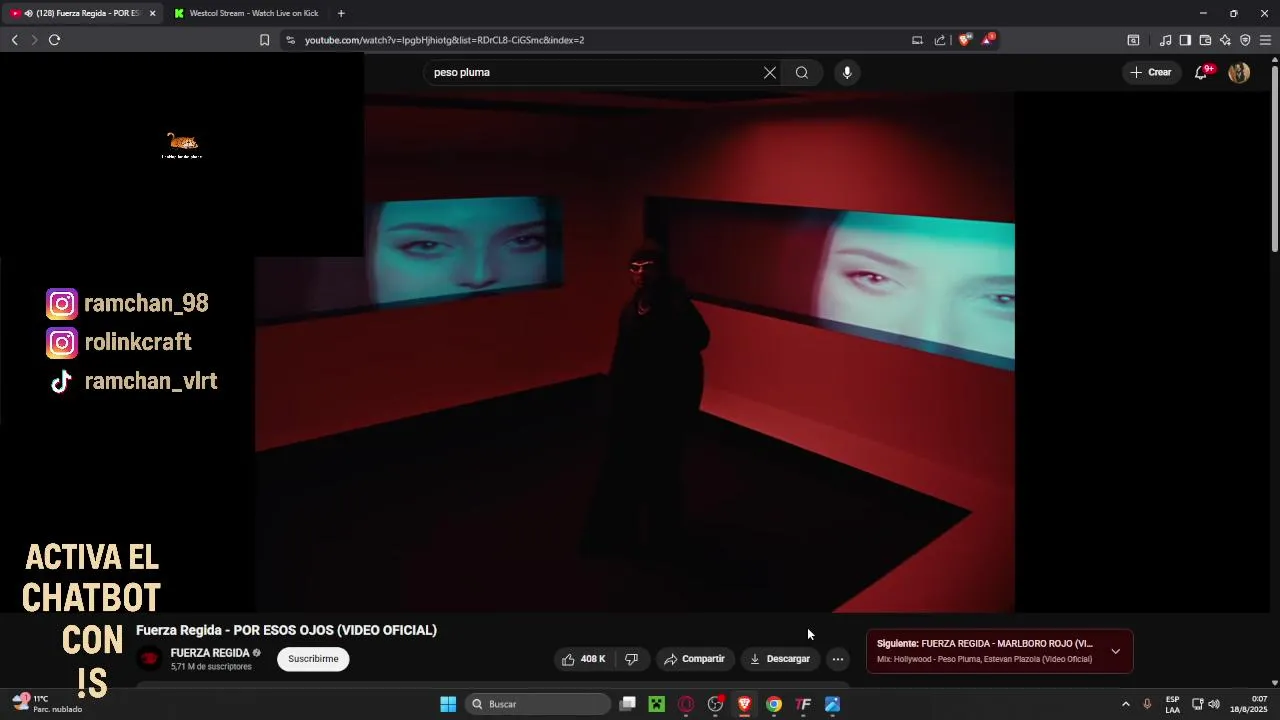
Task: Open Google Chrome from the taskbar
Action: pos(774,704)
